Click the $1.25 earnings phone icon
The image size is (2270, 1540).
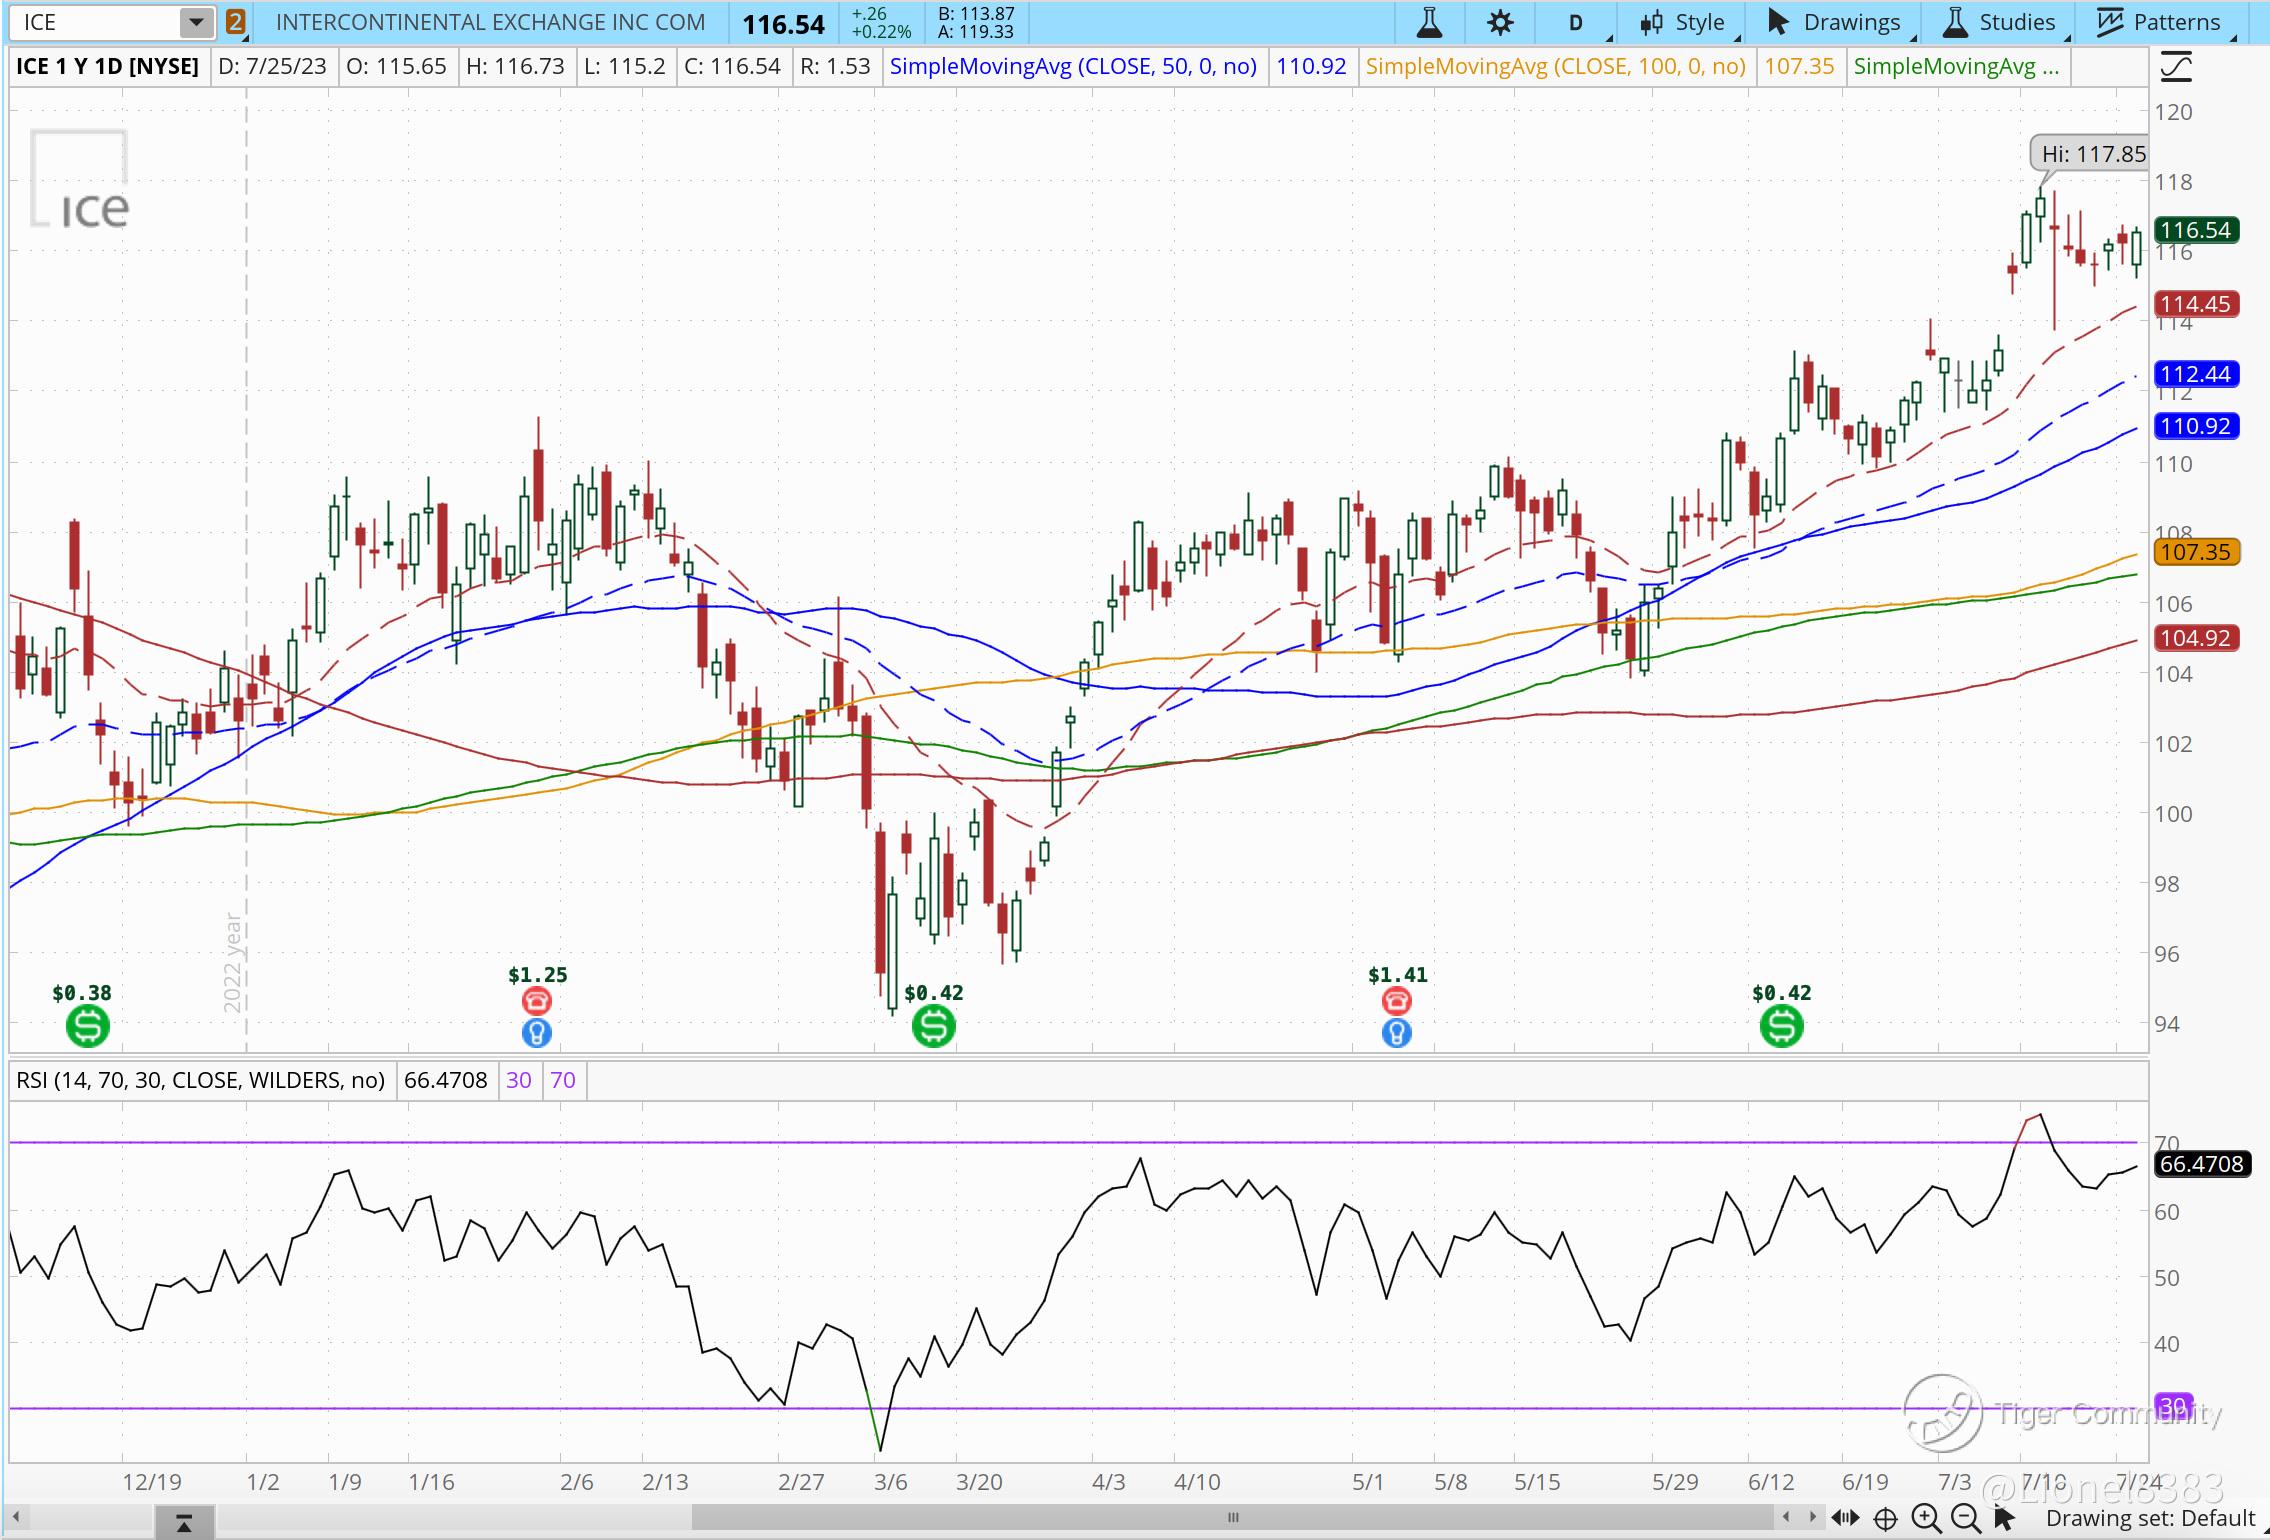(537, 1000)
